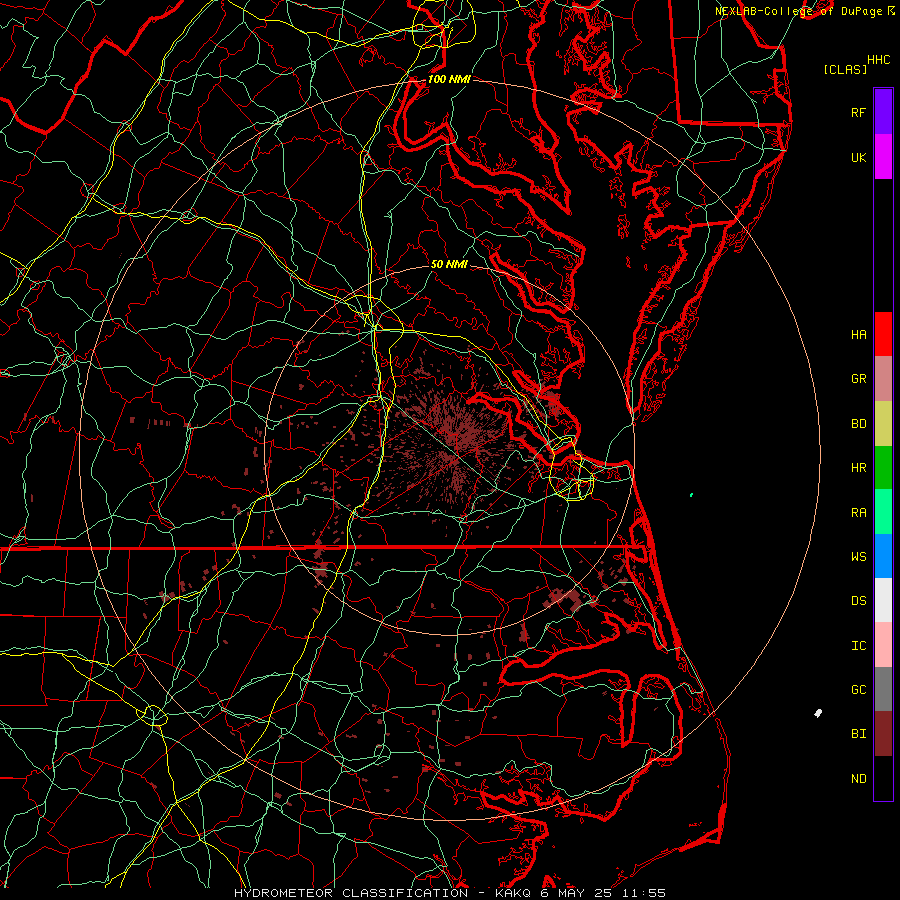This screenshot has width=900, height=900.
Task: Click the 100 NMI range ring label
Action: point(449,79)
